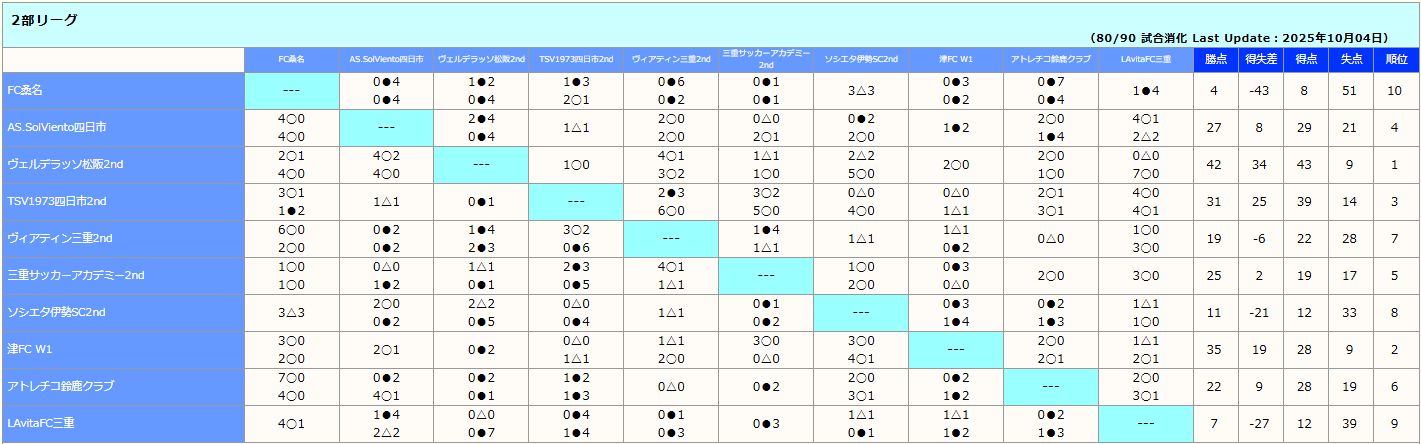This screenshot has width=1421, height=444.
Task: Click the 2部リーグ title heading
Action: (44, 20)
